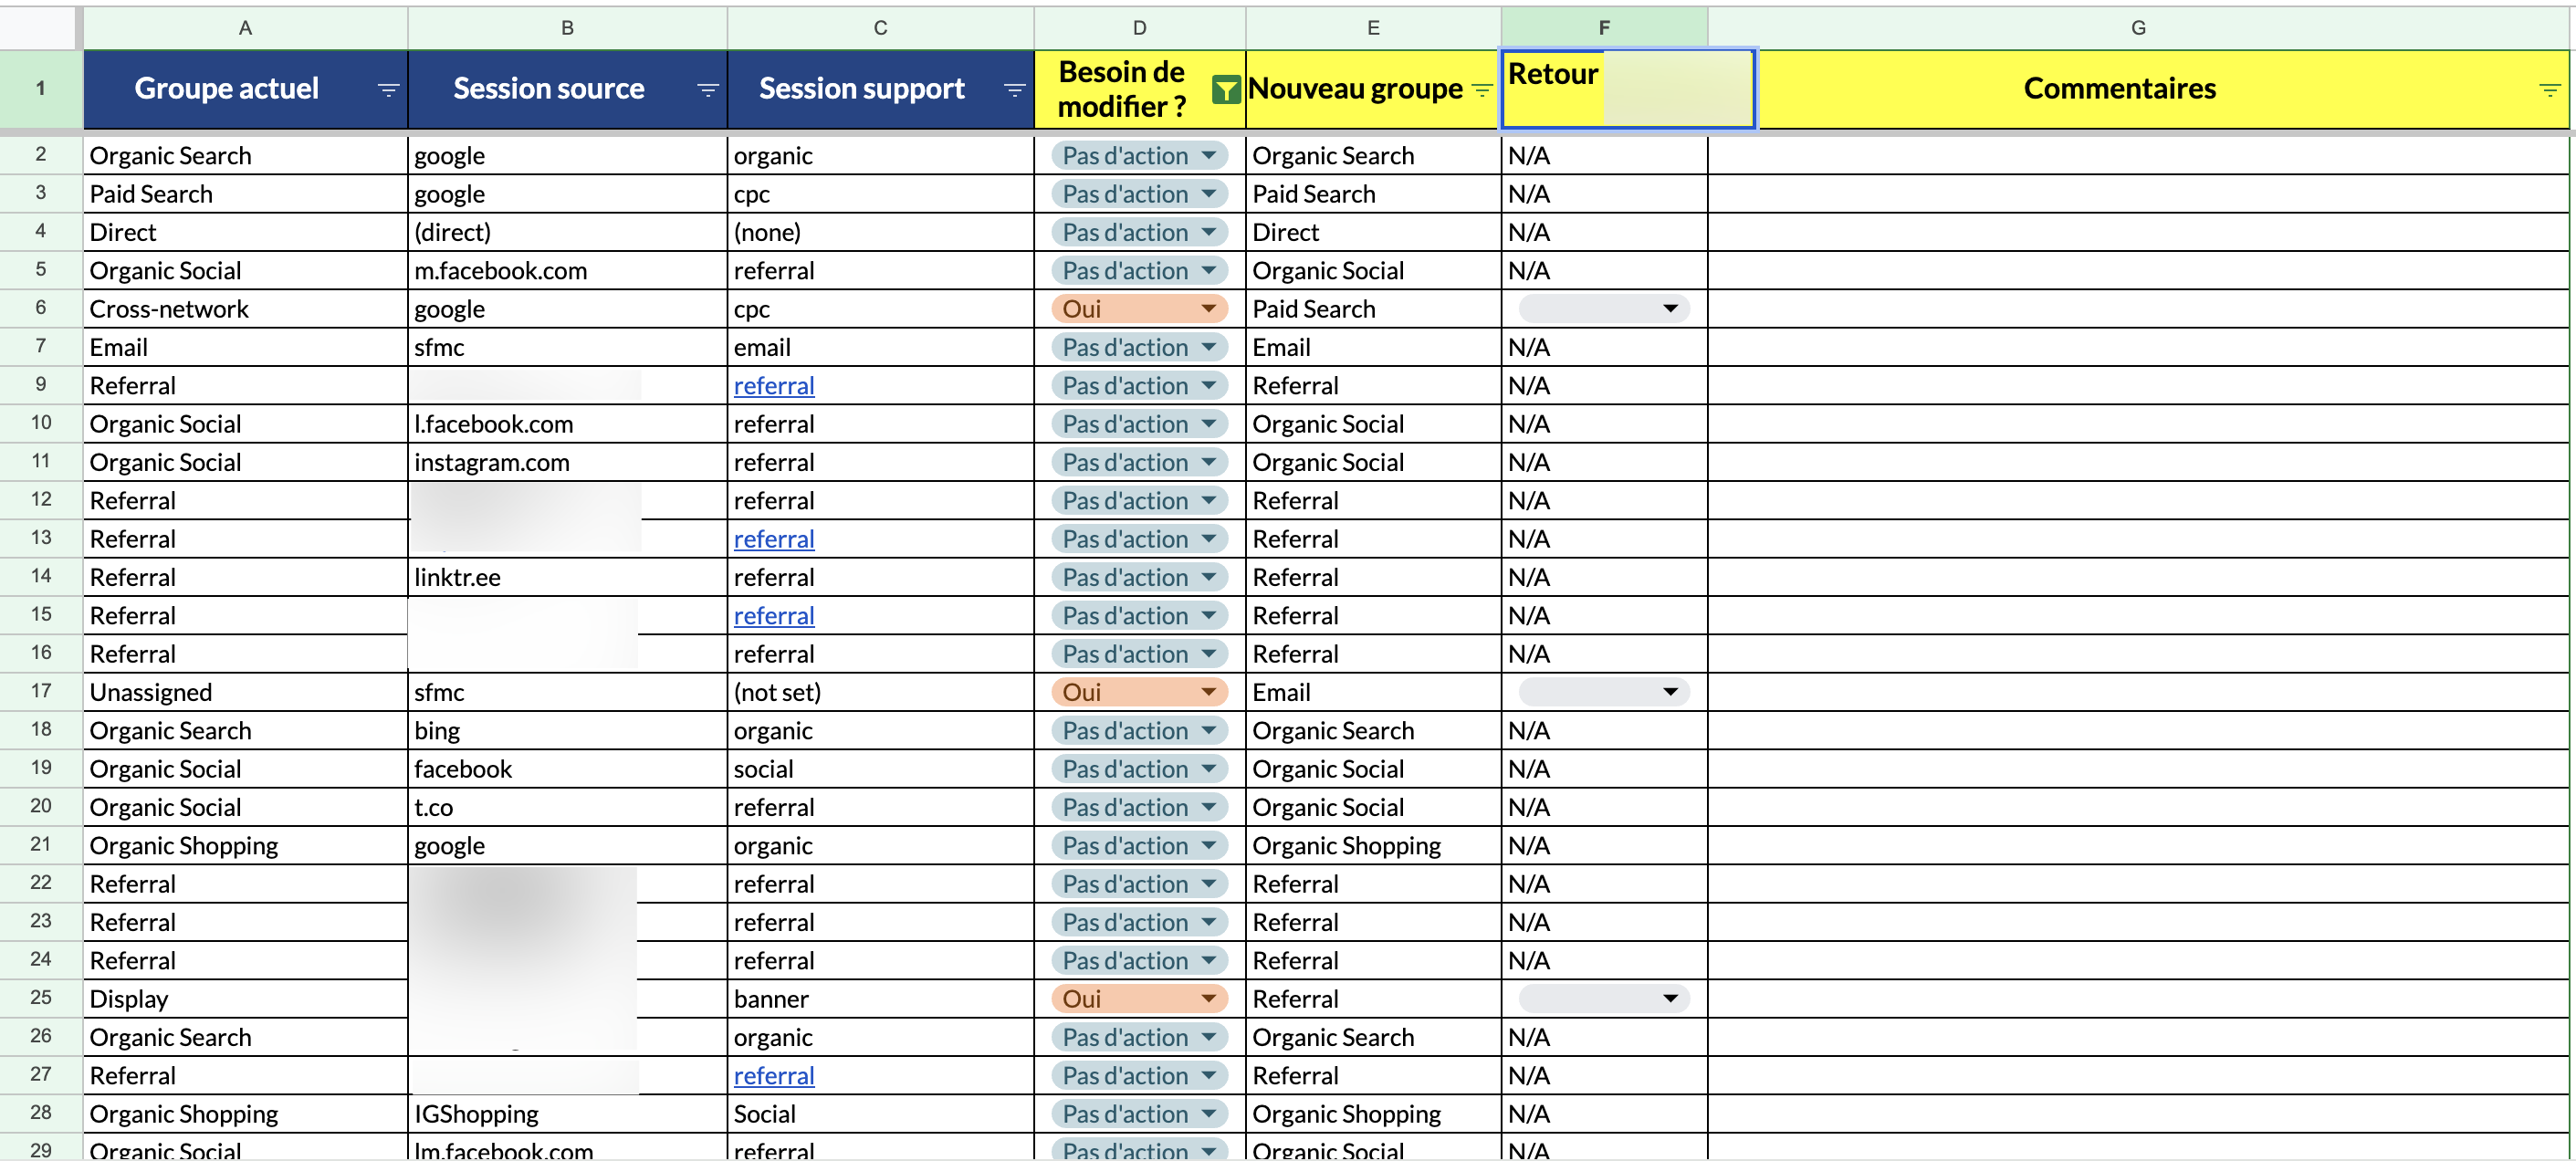Click referral link in row 9

[774, 386]
